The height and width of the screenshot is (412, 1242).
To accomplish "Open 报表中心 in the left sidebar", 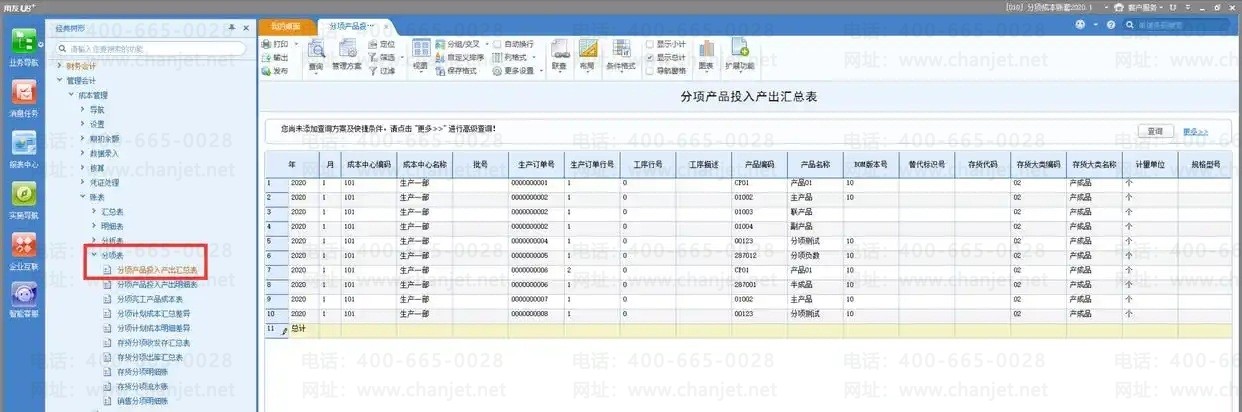I will click(24, 147).
